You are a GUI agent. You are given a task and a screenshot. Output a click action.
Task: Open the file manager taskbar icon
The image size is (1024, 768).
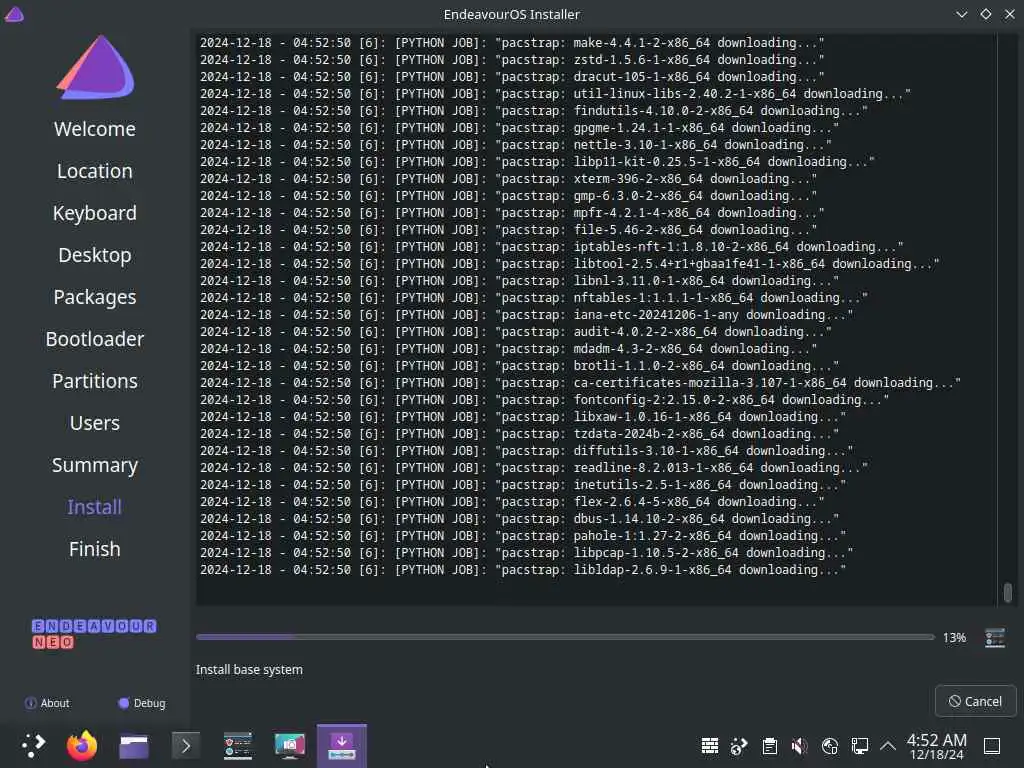click(x=134, y=746)
